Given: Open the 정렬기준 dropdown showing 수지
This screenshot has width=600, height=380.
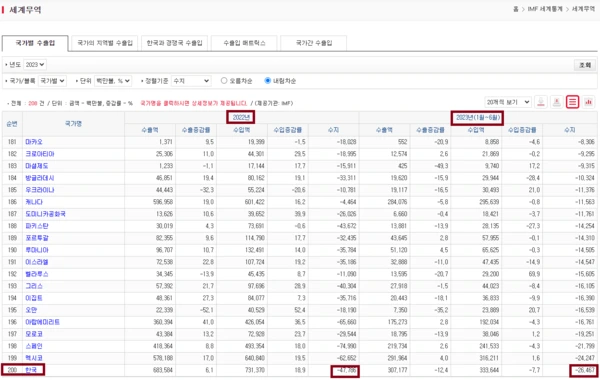Looking at the screenshot, I should pyautogui.click(x=191, y=81).
